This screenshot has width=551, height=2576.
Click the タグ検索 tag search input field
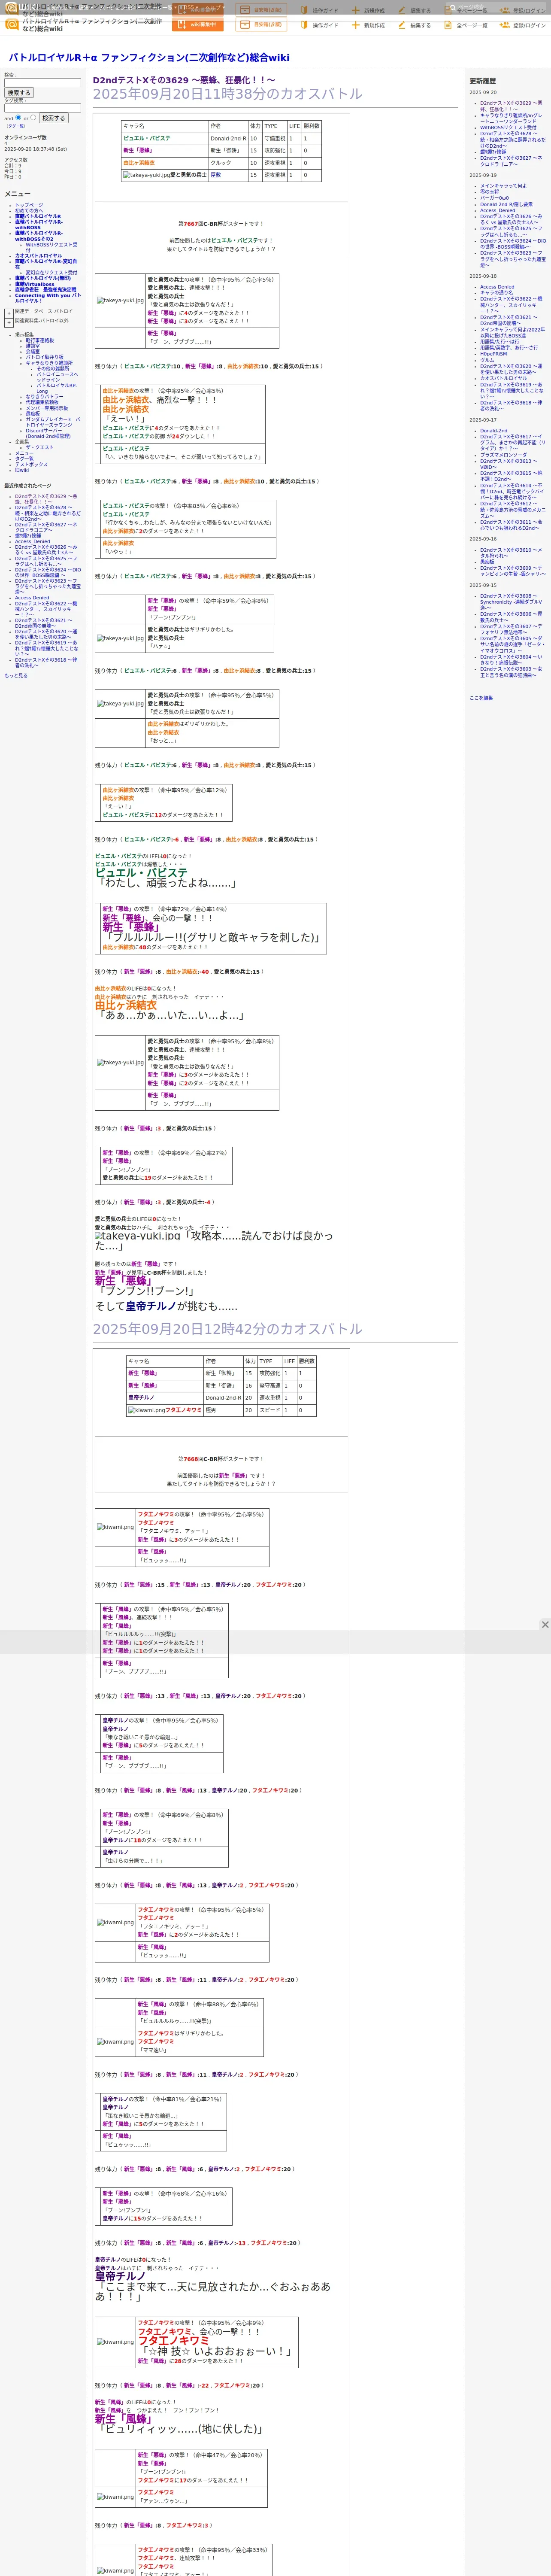43,108
